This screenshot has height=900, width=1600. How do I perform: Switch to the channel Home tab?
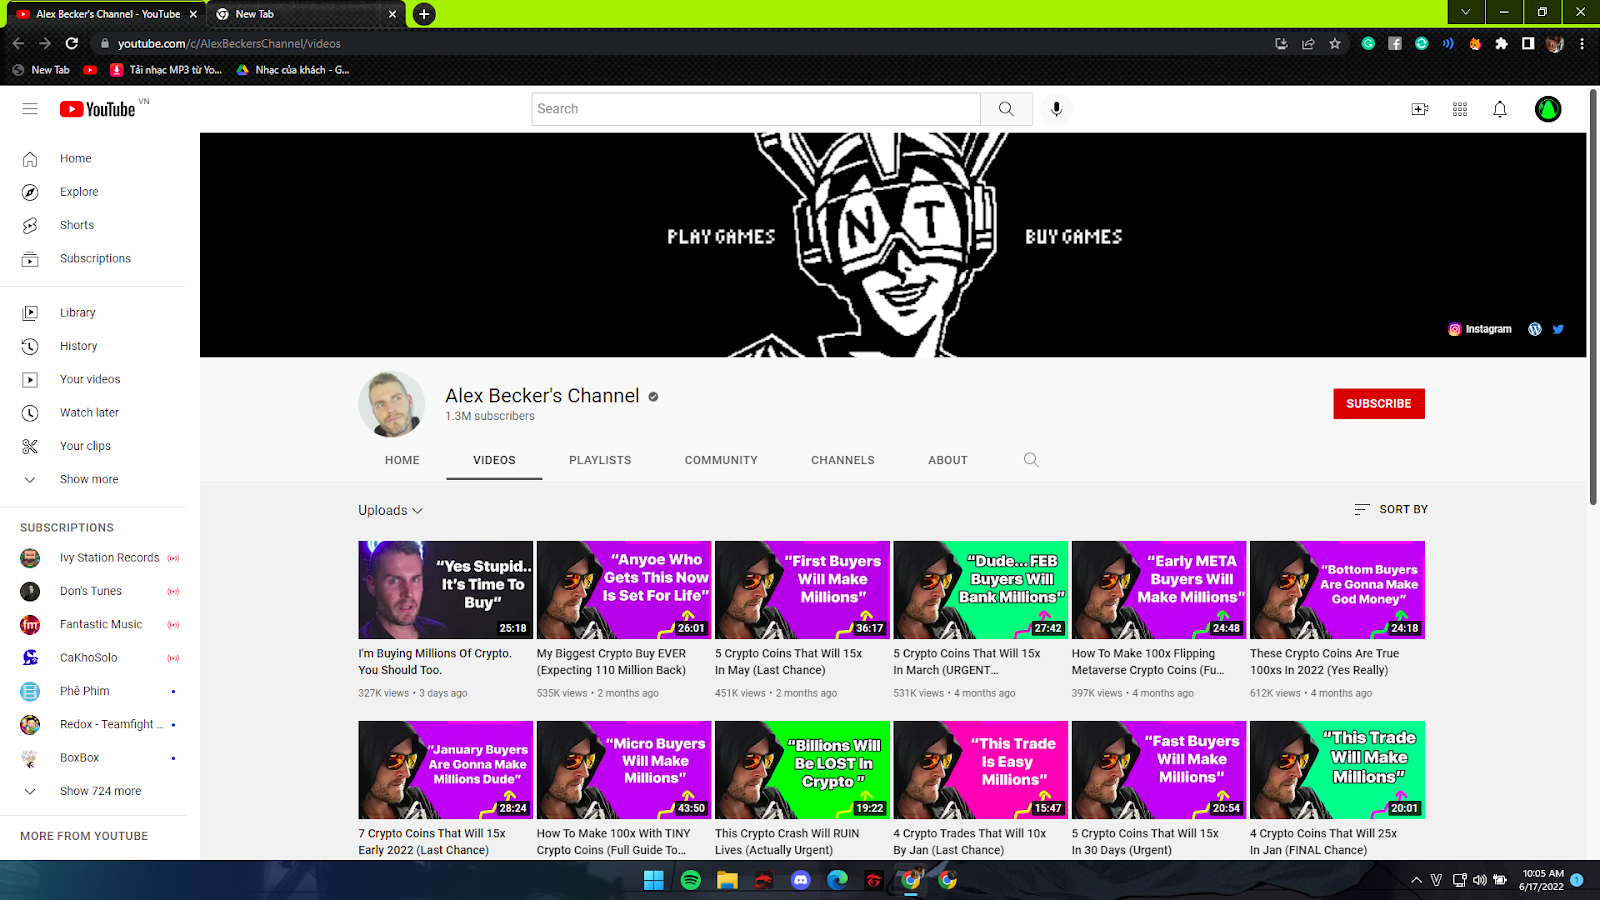(x=402, y=460)
